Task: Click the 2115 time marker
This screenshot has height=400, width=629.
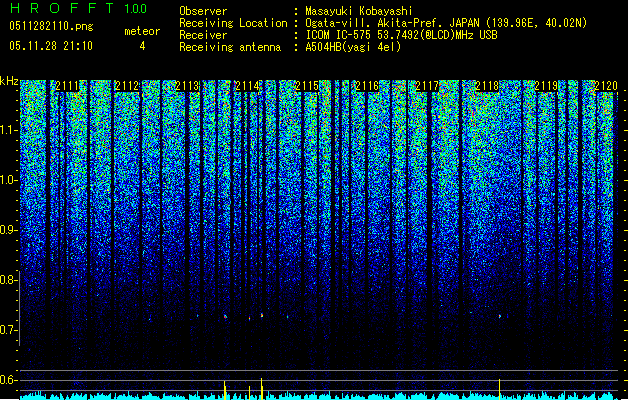Action: tap(307, 86)
